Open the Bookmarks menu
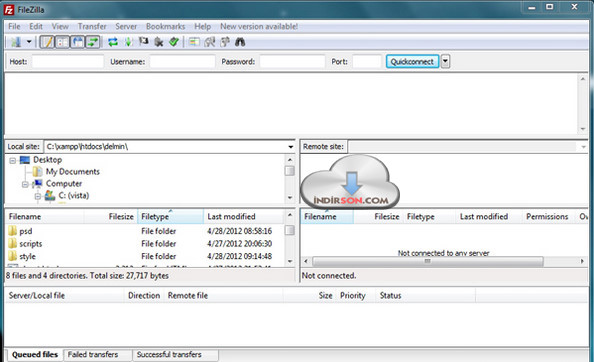The width and height of the screenshot is (594, 362). pyautogui.click(x=166, y=27)
